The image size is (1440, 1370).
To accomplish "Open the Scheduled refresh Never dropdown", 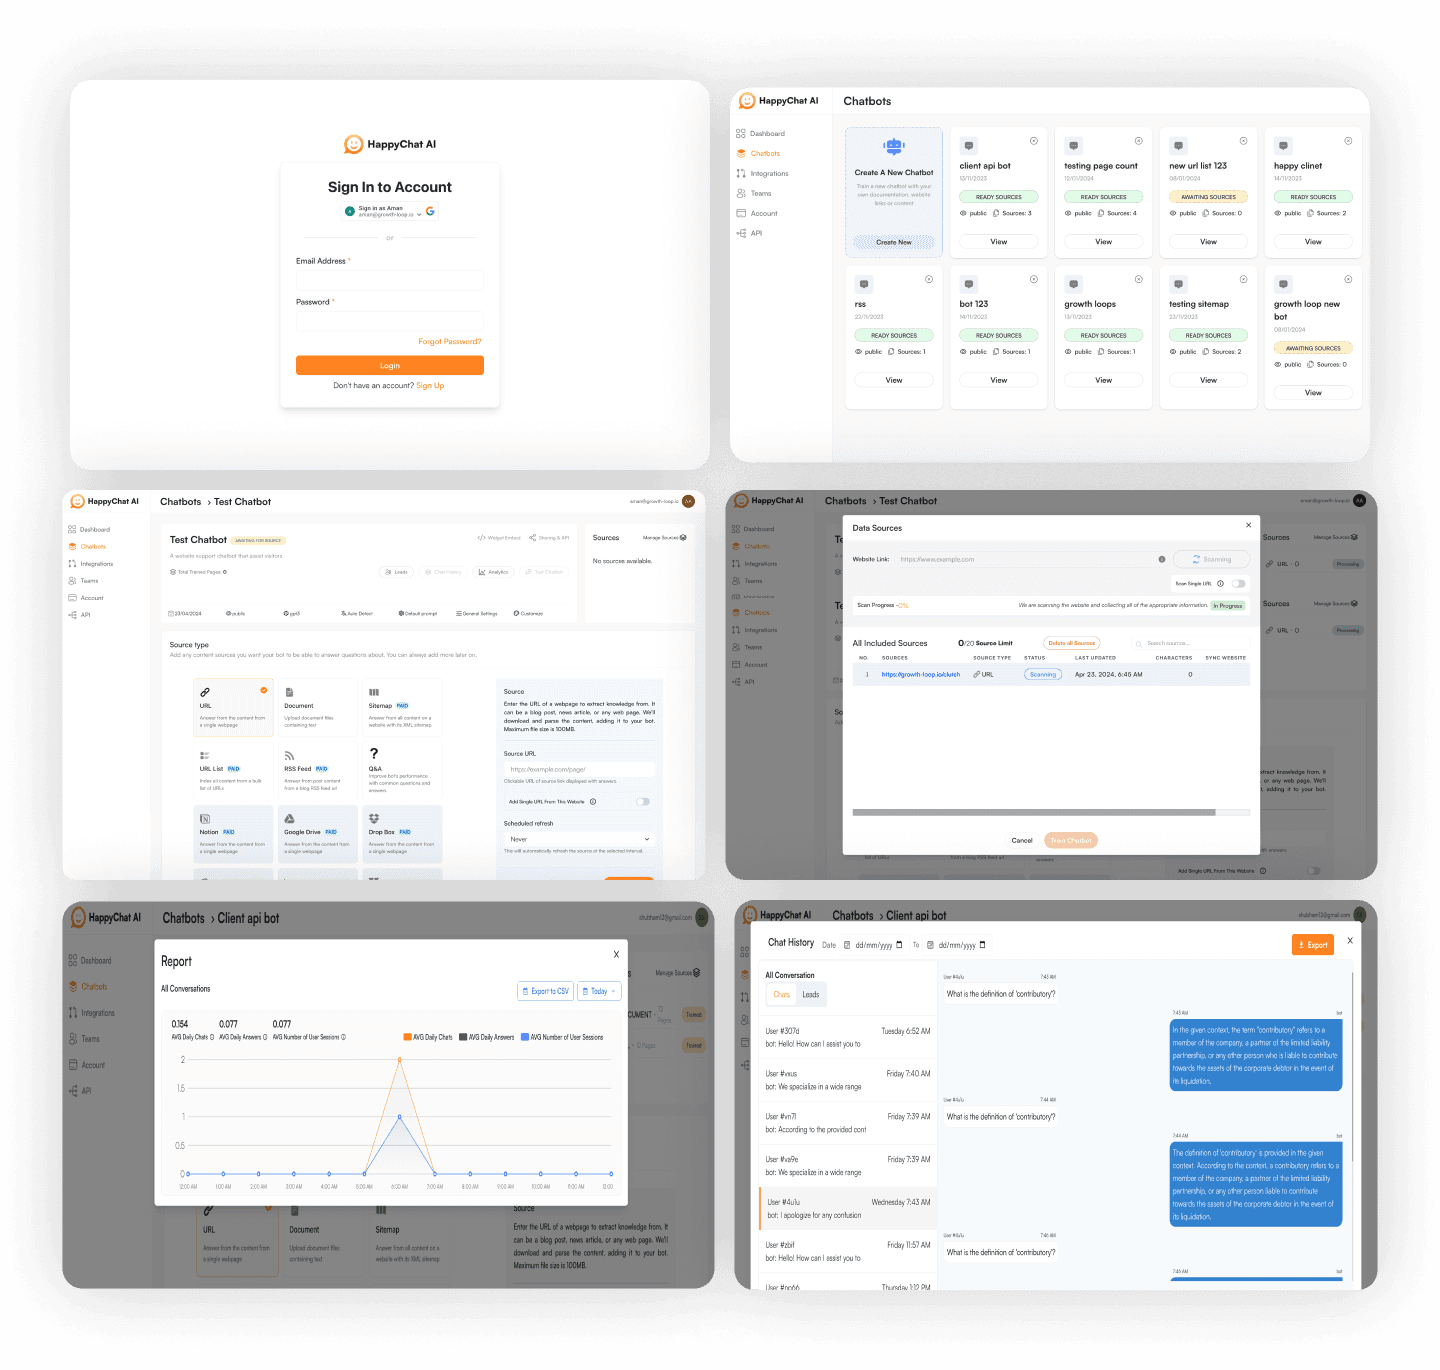I will click(x=579, y=839).
